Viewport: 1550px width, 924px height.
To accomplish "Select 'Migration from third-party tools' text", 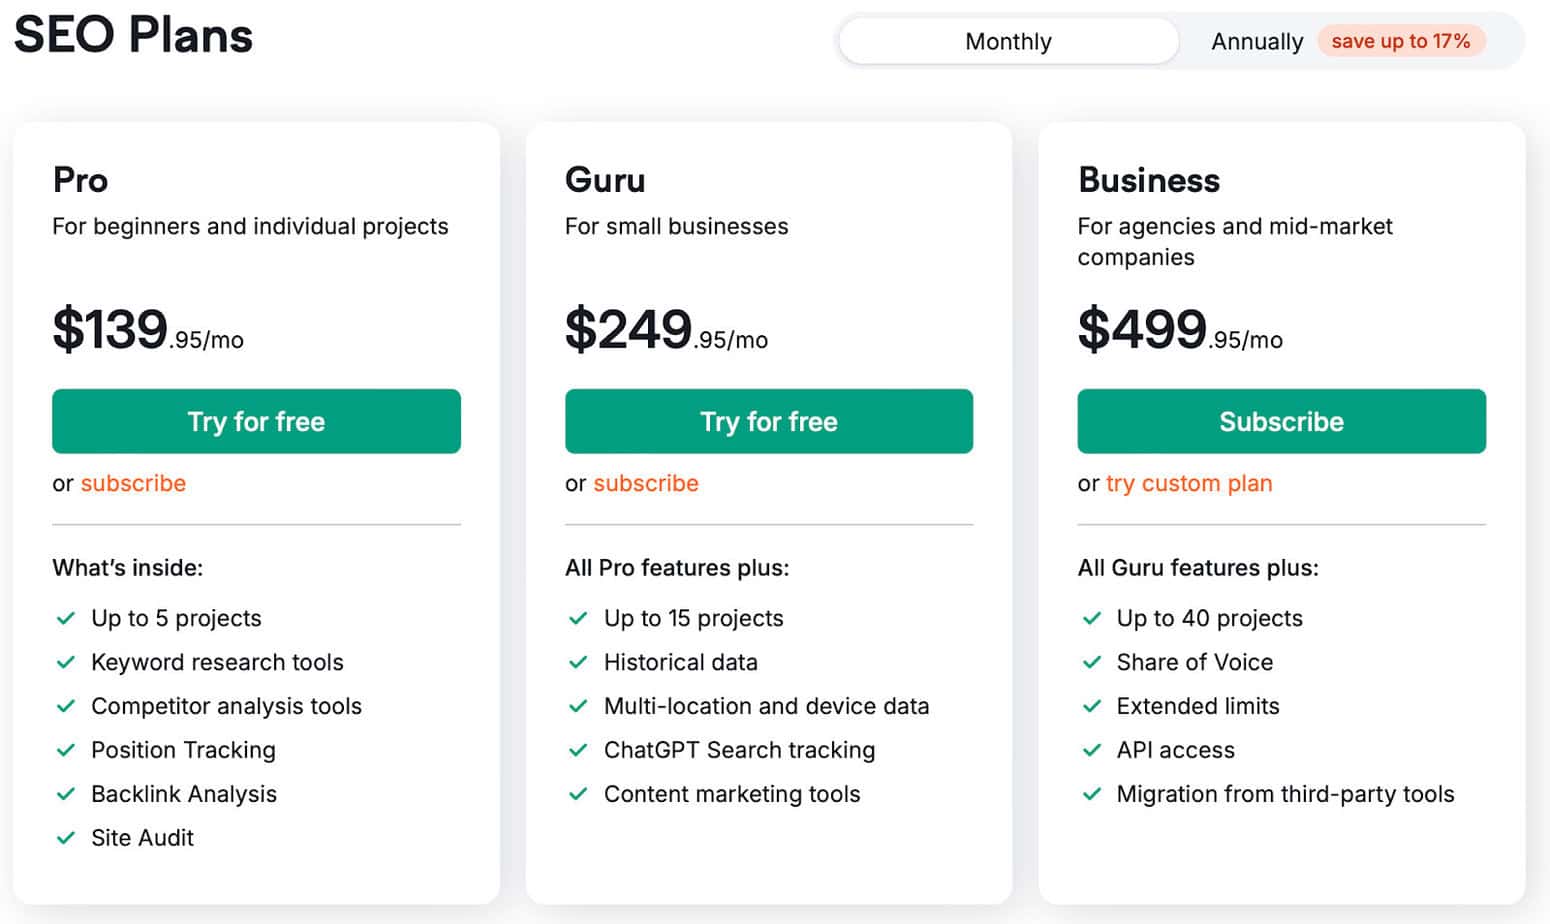I will [1285, 794].
